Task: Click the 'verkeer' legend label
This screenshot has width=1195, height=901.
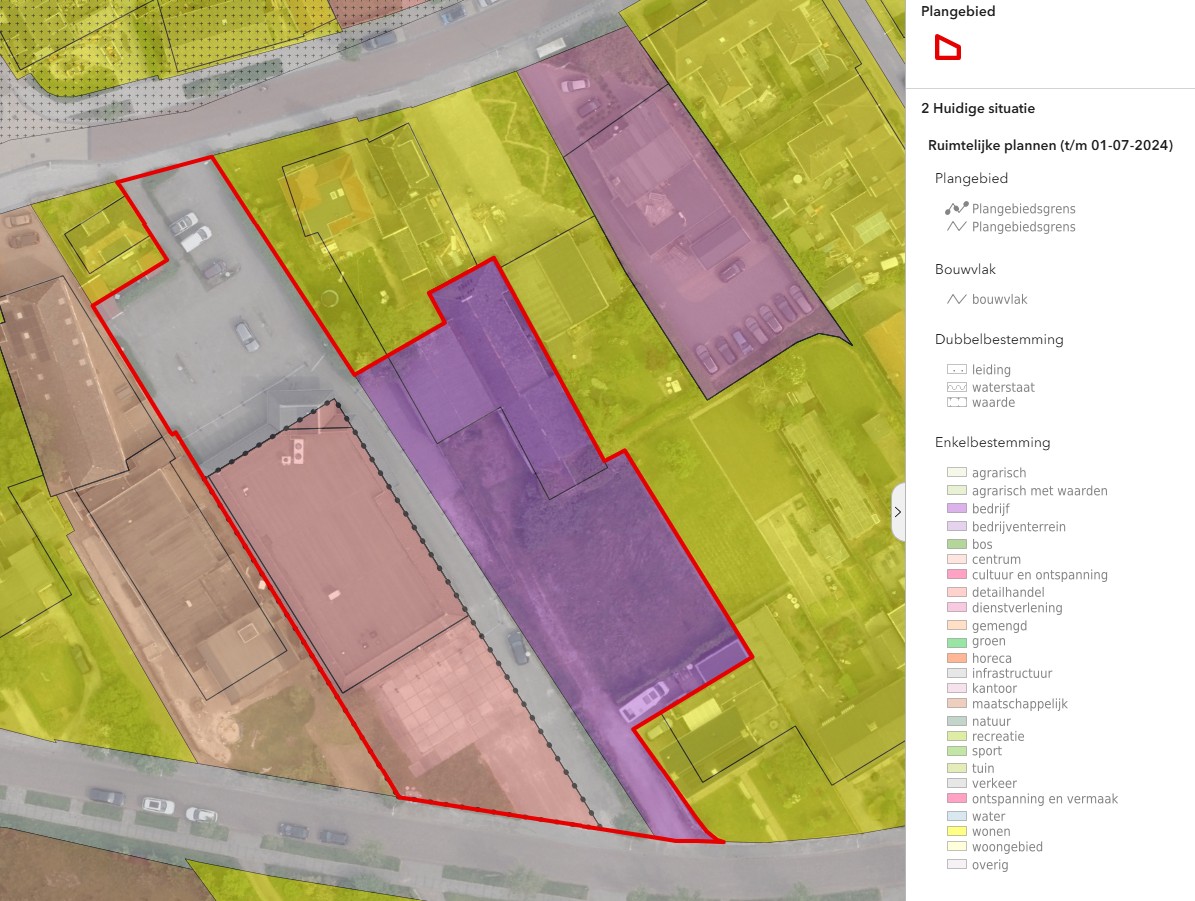Action: pos(994,784)
